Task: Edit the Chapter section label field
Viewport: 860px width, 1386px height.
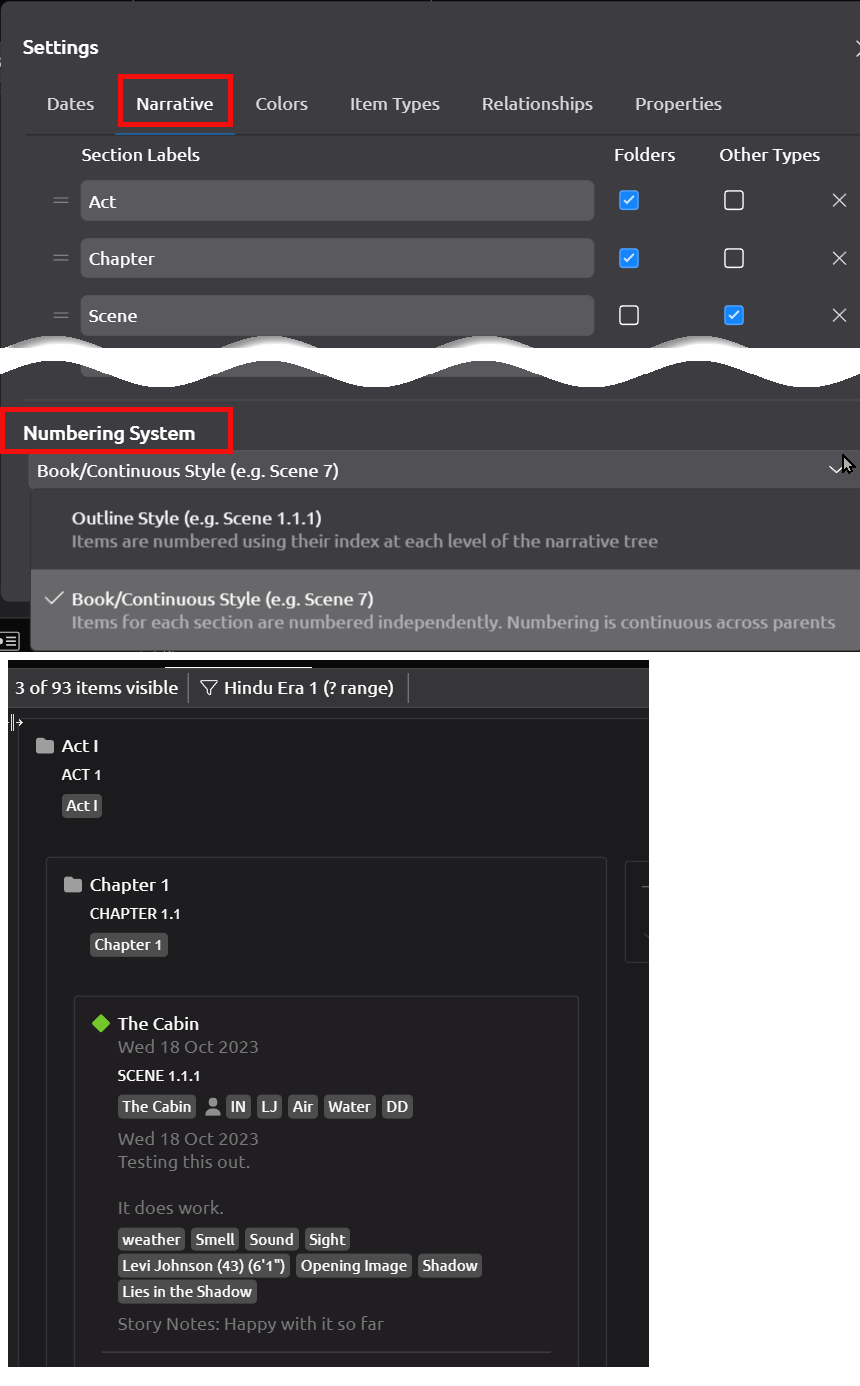Action: click(x=337, y=258)
